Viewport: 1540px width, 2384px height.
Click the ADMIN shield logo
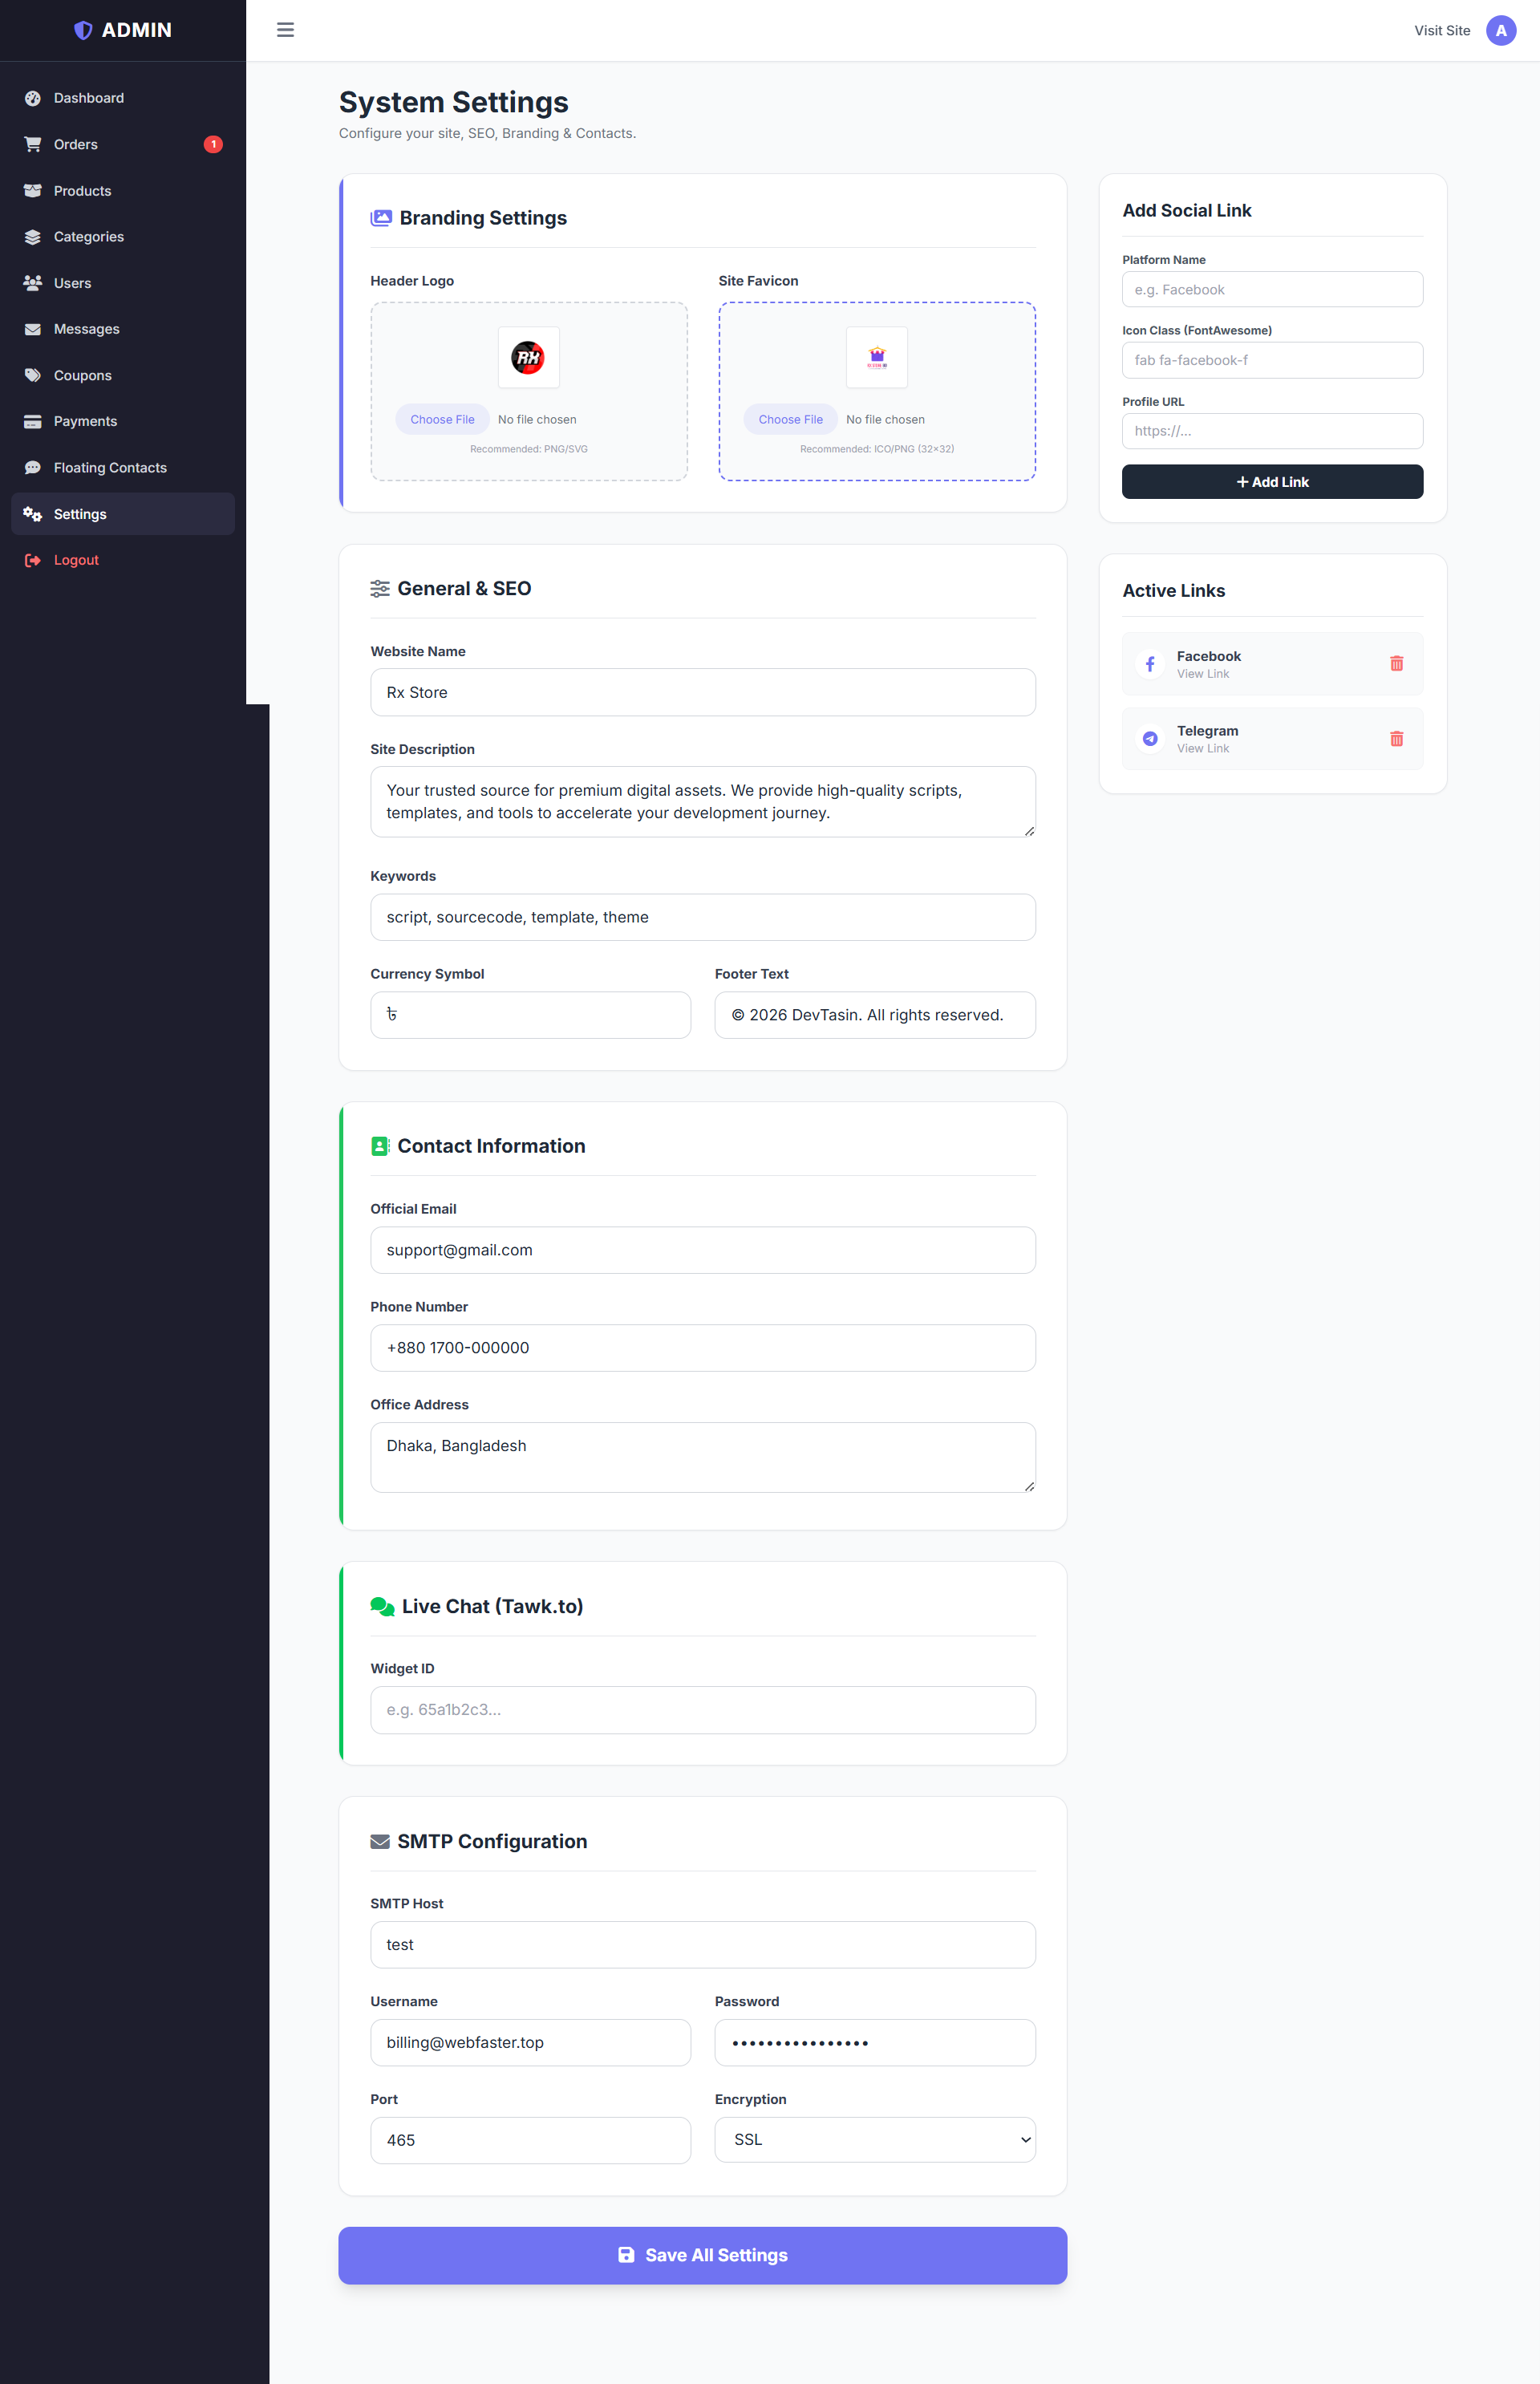(x=83, y=31)
